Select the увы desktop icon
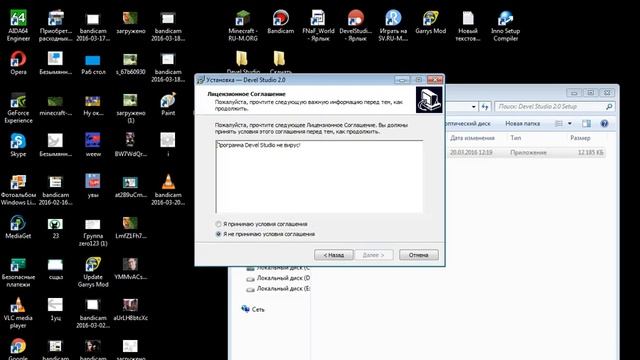Viewport: 640px width, 360px height. pos(93,185)
